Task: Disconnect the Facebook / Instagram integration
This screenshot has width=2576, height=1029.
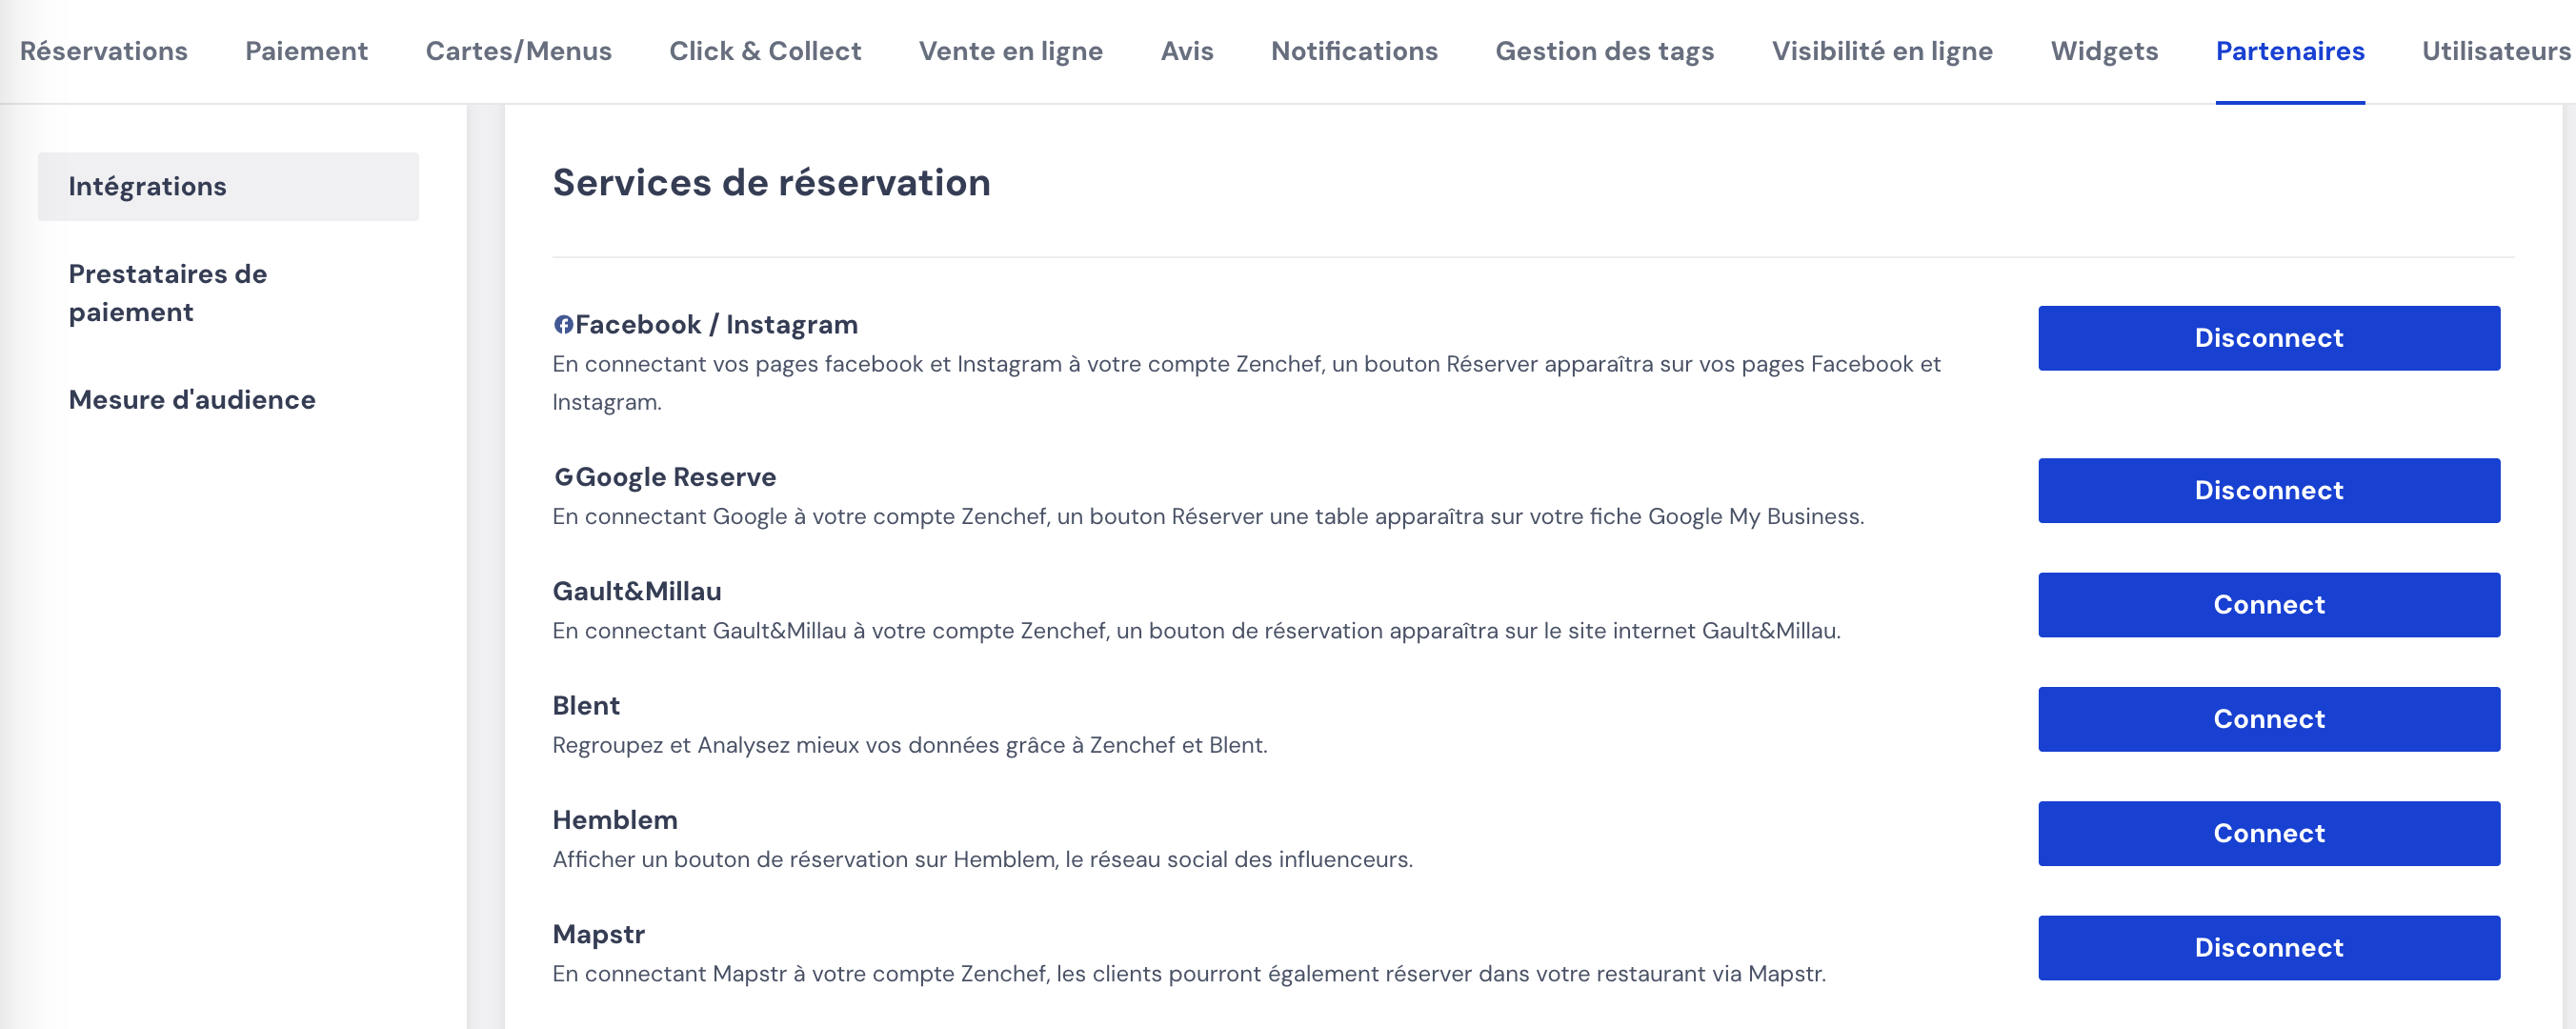Action: pyautogui.click(x=2268, y=338)
